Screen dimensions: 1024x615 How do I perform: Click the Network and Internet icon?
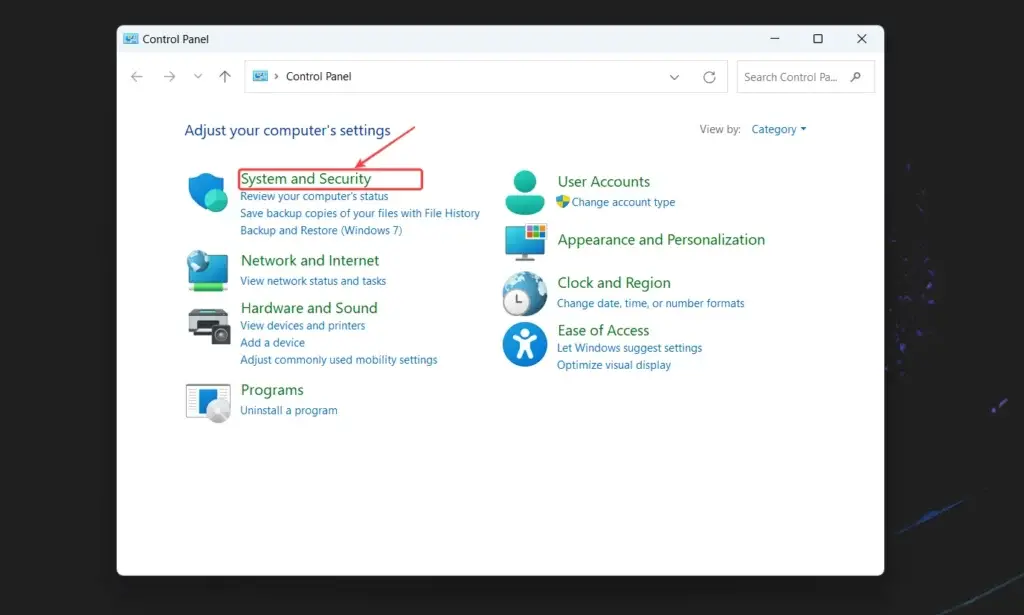click(207, 270)
